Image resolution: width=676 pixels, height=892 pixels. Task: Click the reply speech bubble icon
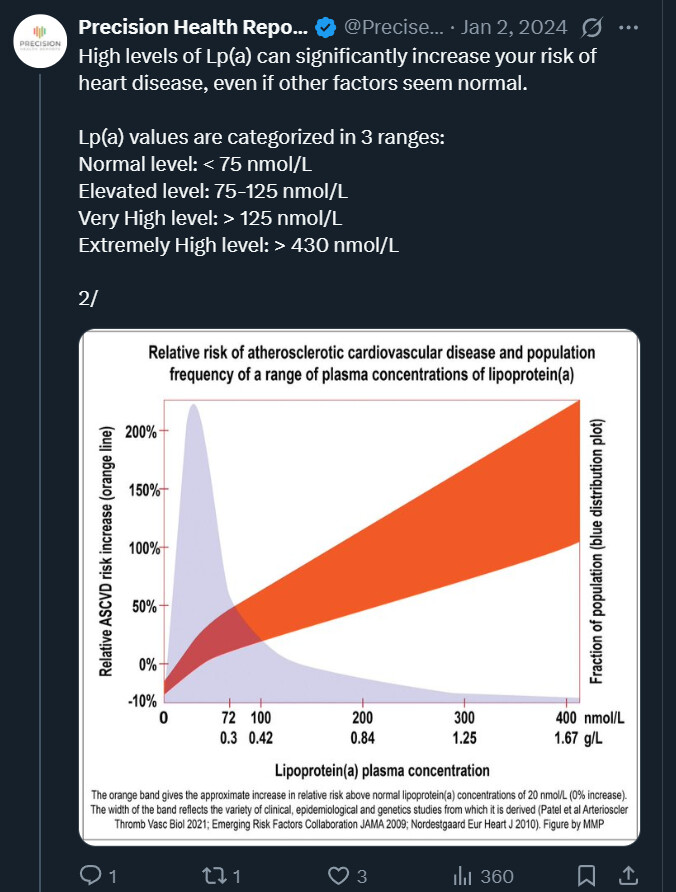[x=92, y=876]
